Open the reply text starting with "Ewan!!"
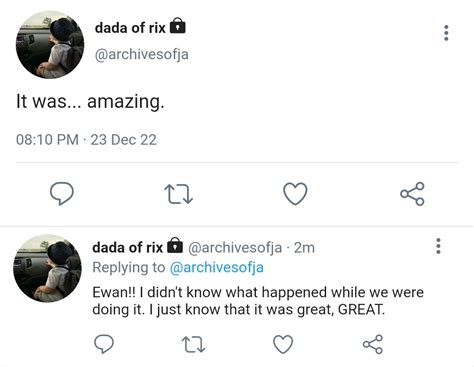 pos(258,301)
